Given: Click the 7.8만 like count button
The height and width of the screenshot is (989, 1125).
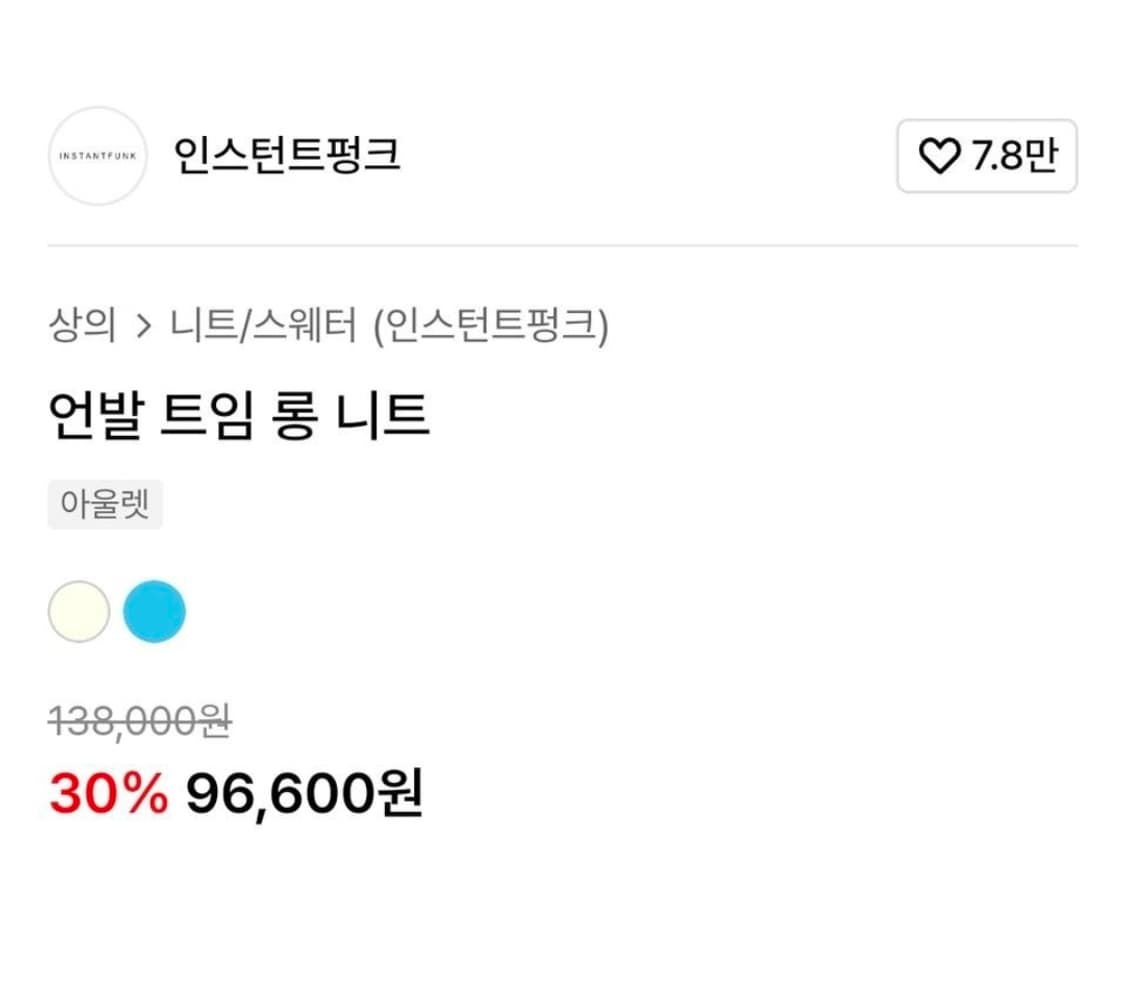Looking at the screenshot, I should click(989, 157).
